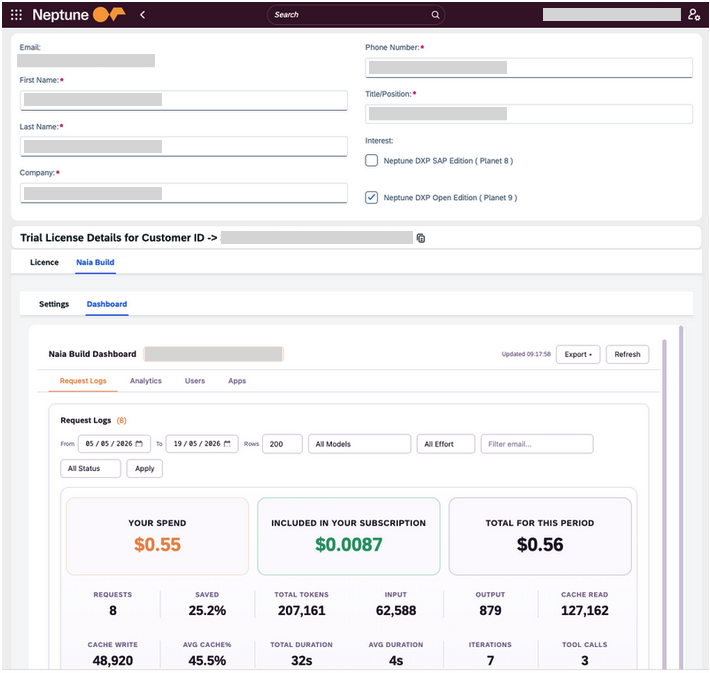Click the dashboard vertical scrollbar
The image size is (710, 673).
pyautogui.click(x=665, y=503)
